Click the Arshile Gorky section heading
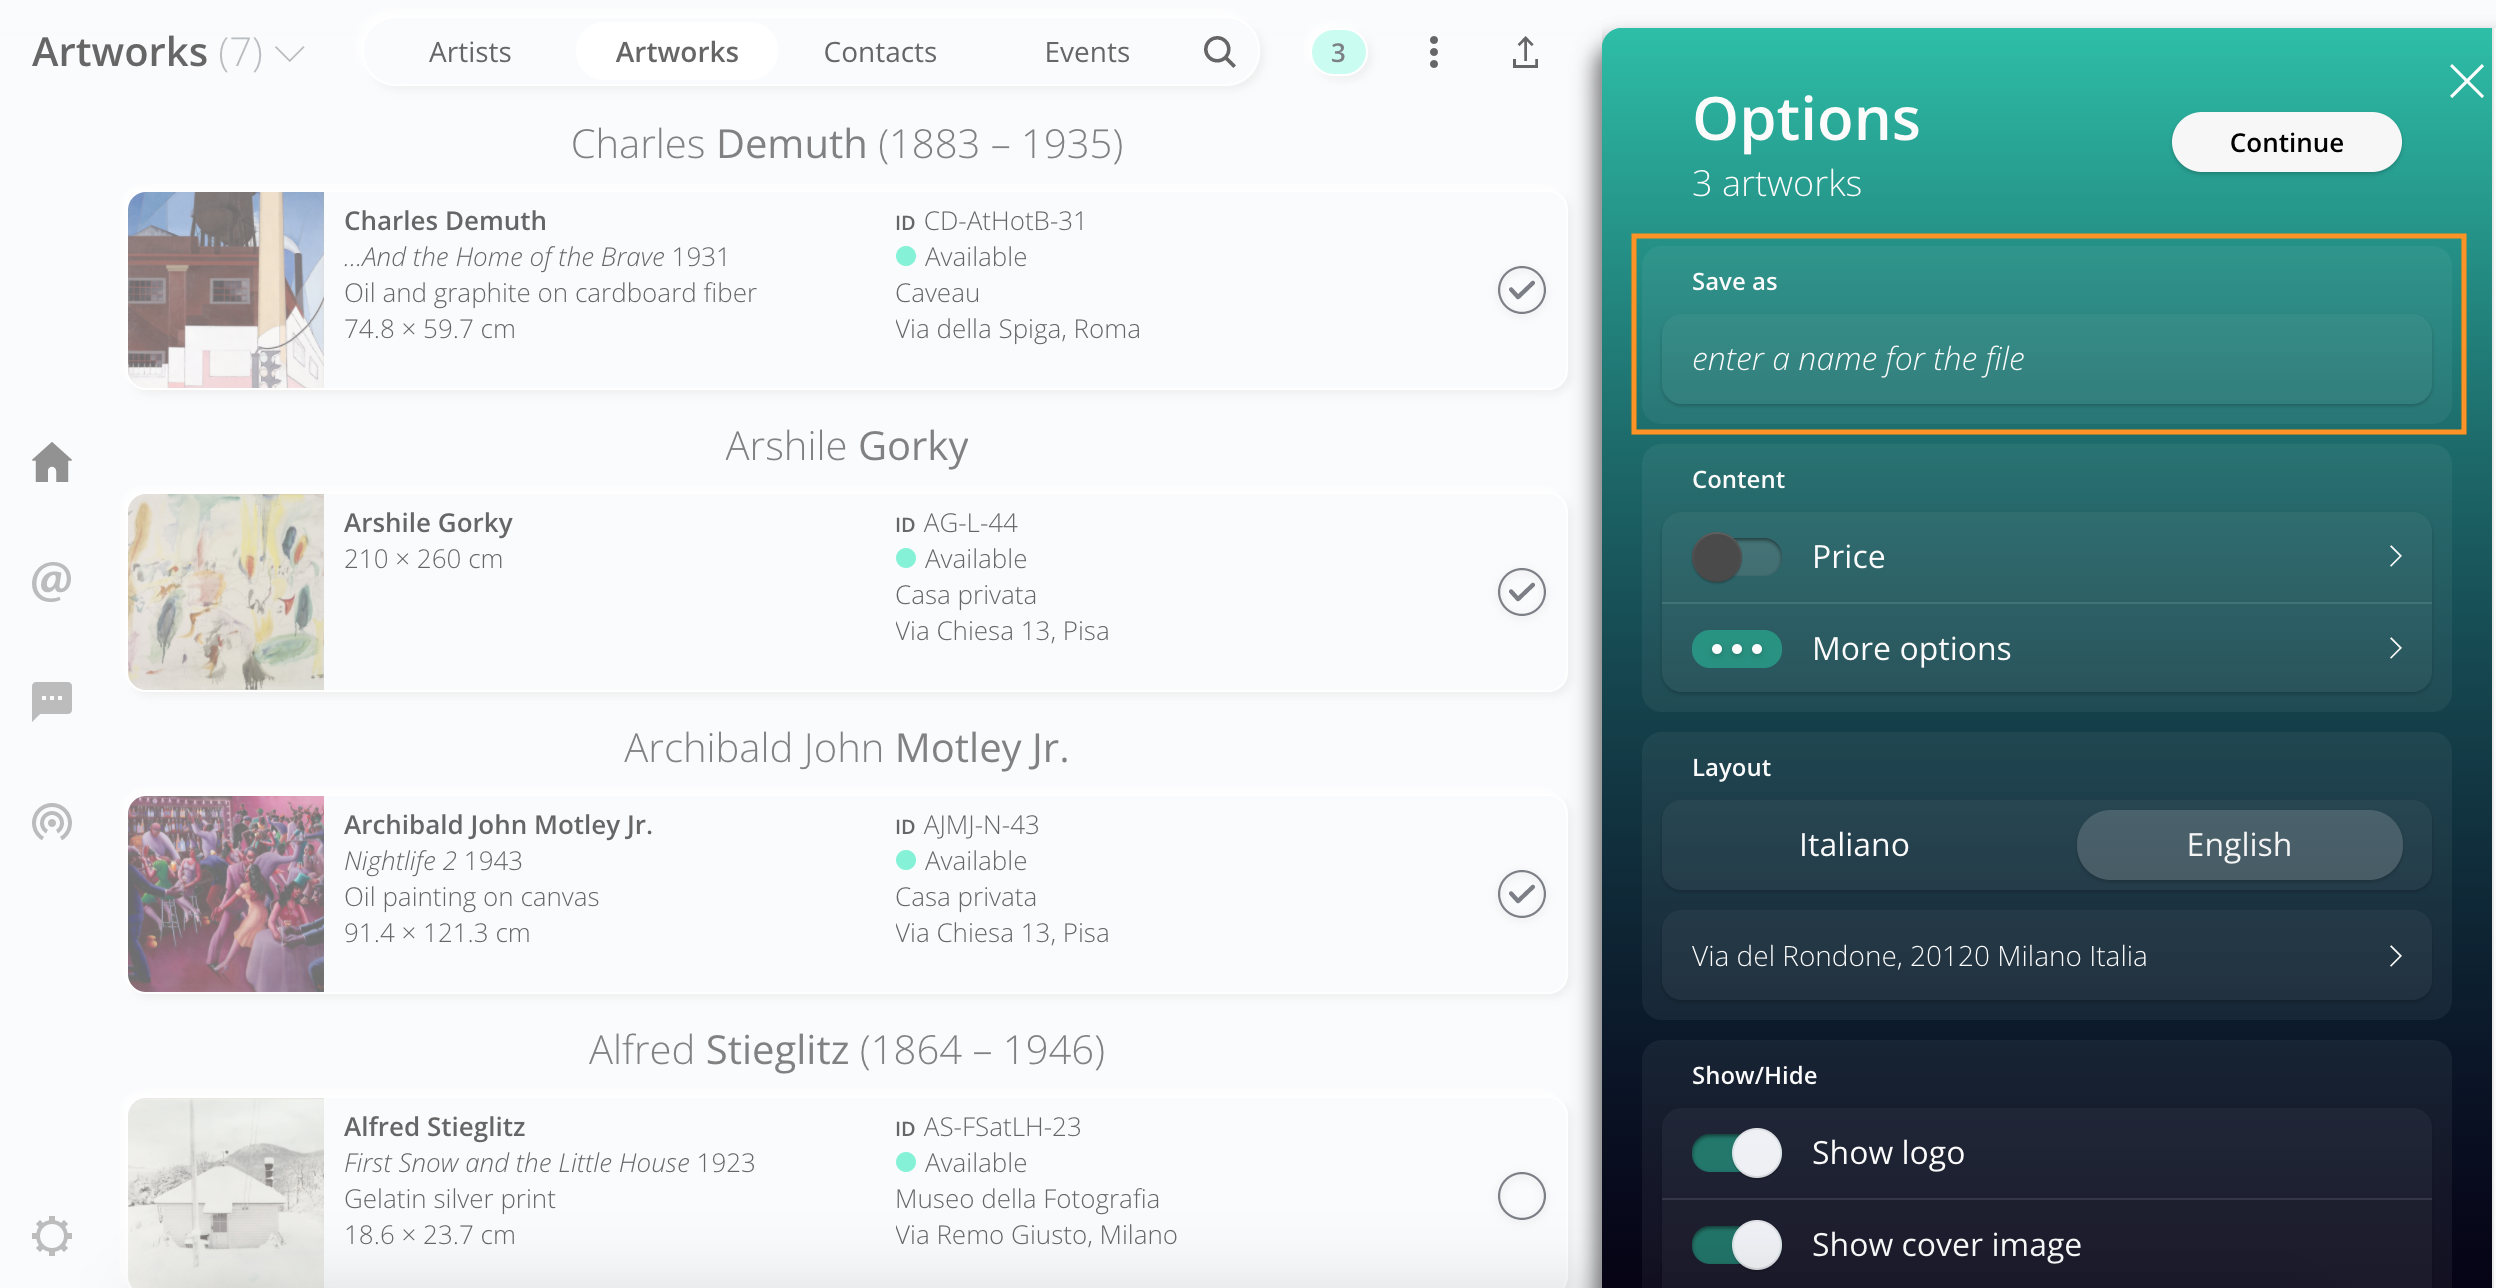2496x1288 pixels. (847, 446)
